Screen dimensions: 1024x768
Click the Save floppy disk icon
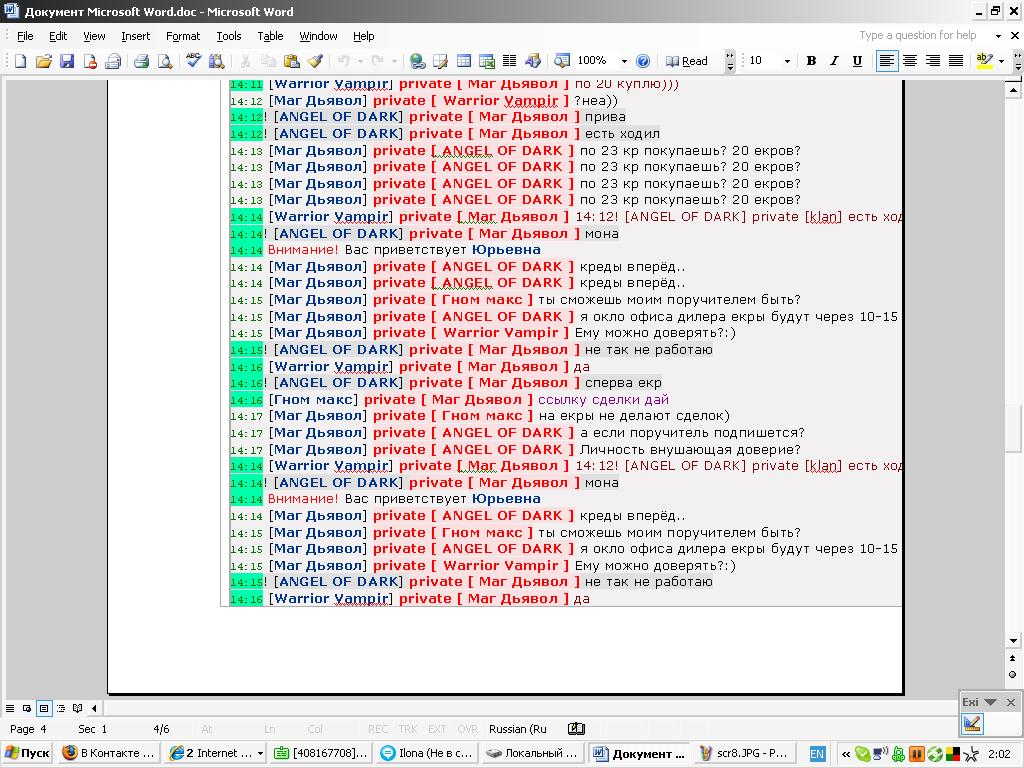pyautogui.click(x=67, y=61)
